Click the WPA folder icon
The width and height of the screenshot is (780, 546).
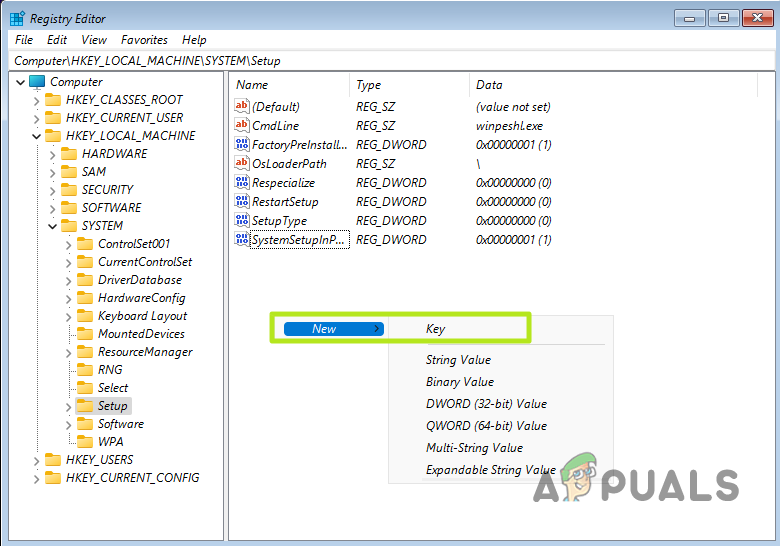(85, 442)
